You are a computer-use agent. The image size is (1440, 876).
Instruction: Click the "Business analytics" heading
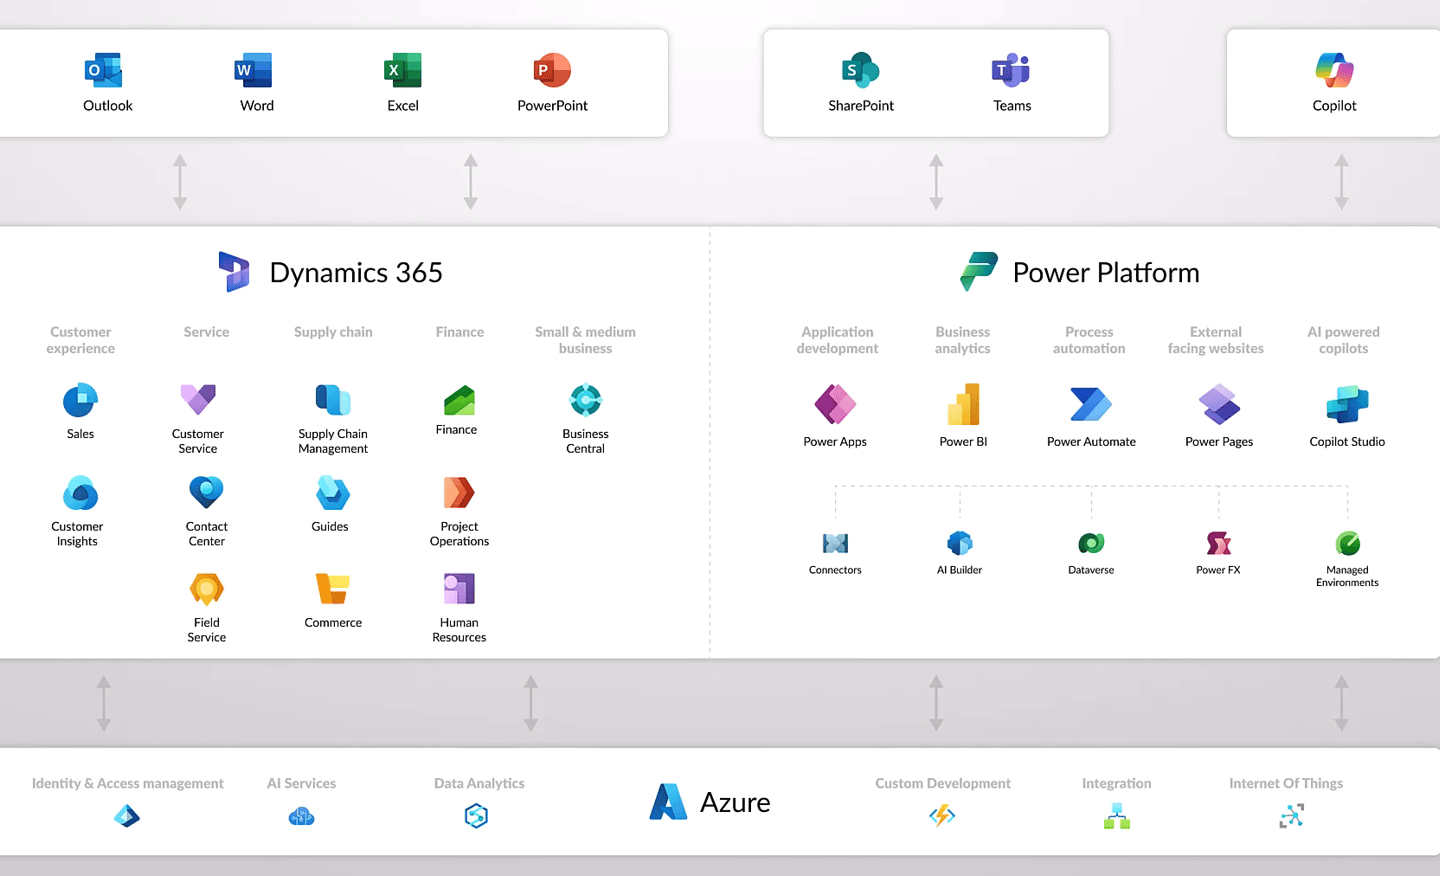tap(962, 340)
